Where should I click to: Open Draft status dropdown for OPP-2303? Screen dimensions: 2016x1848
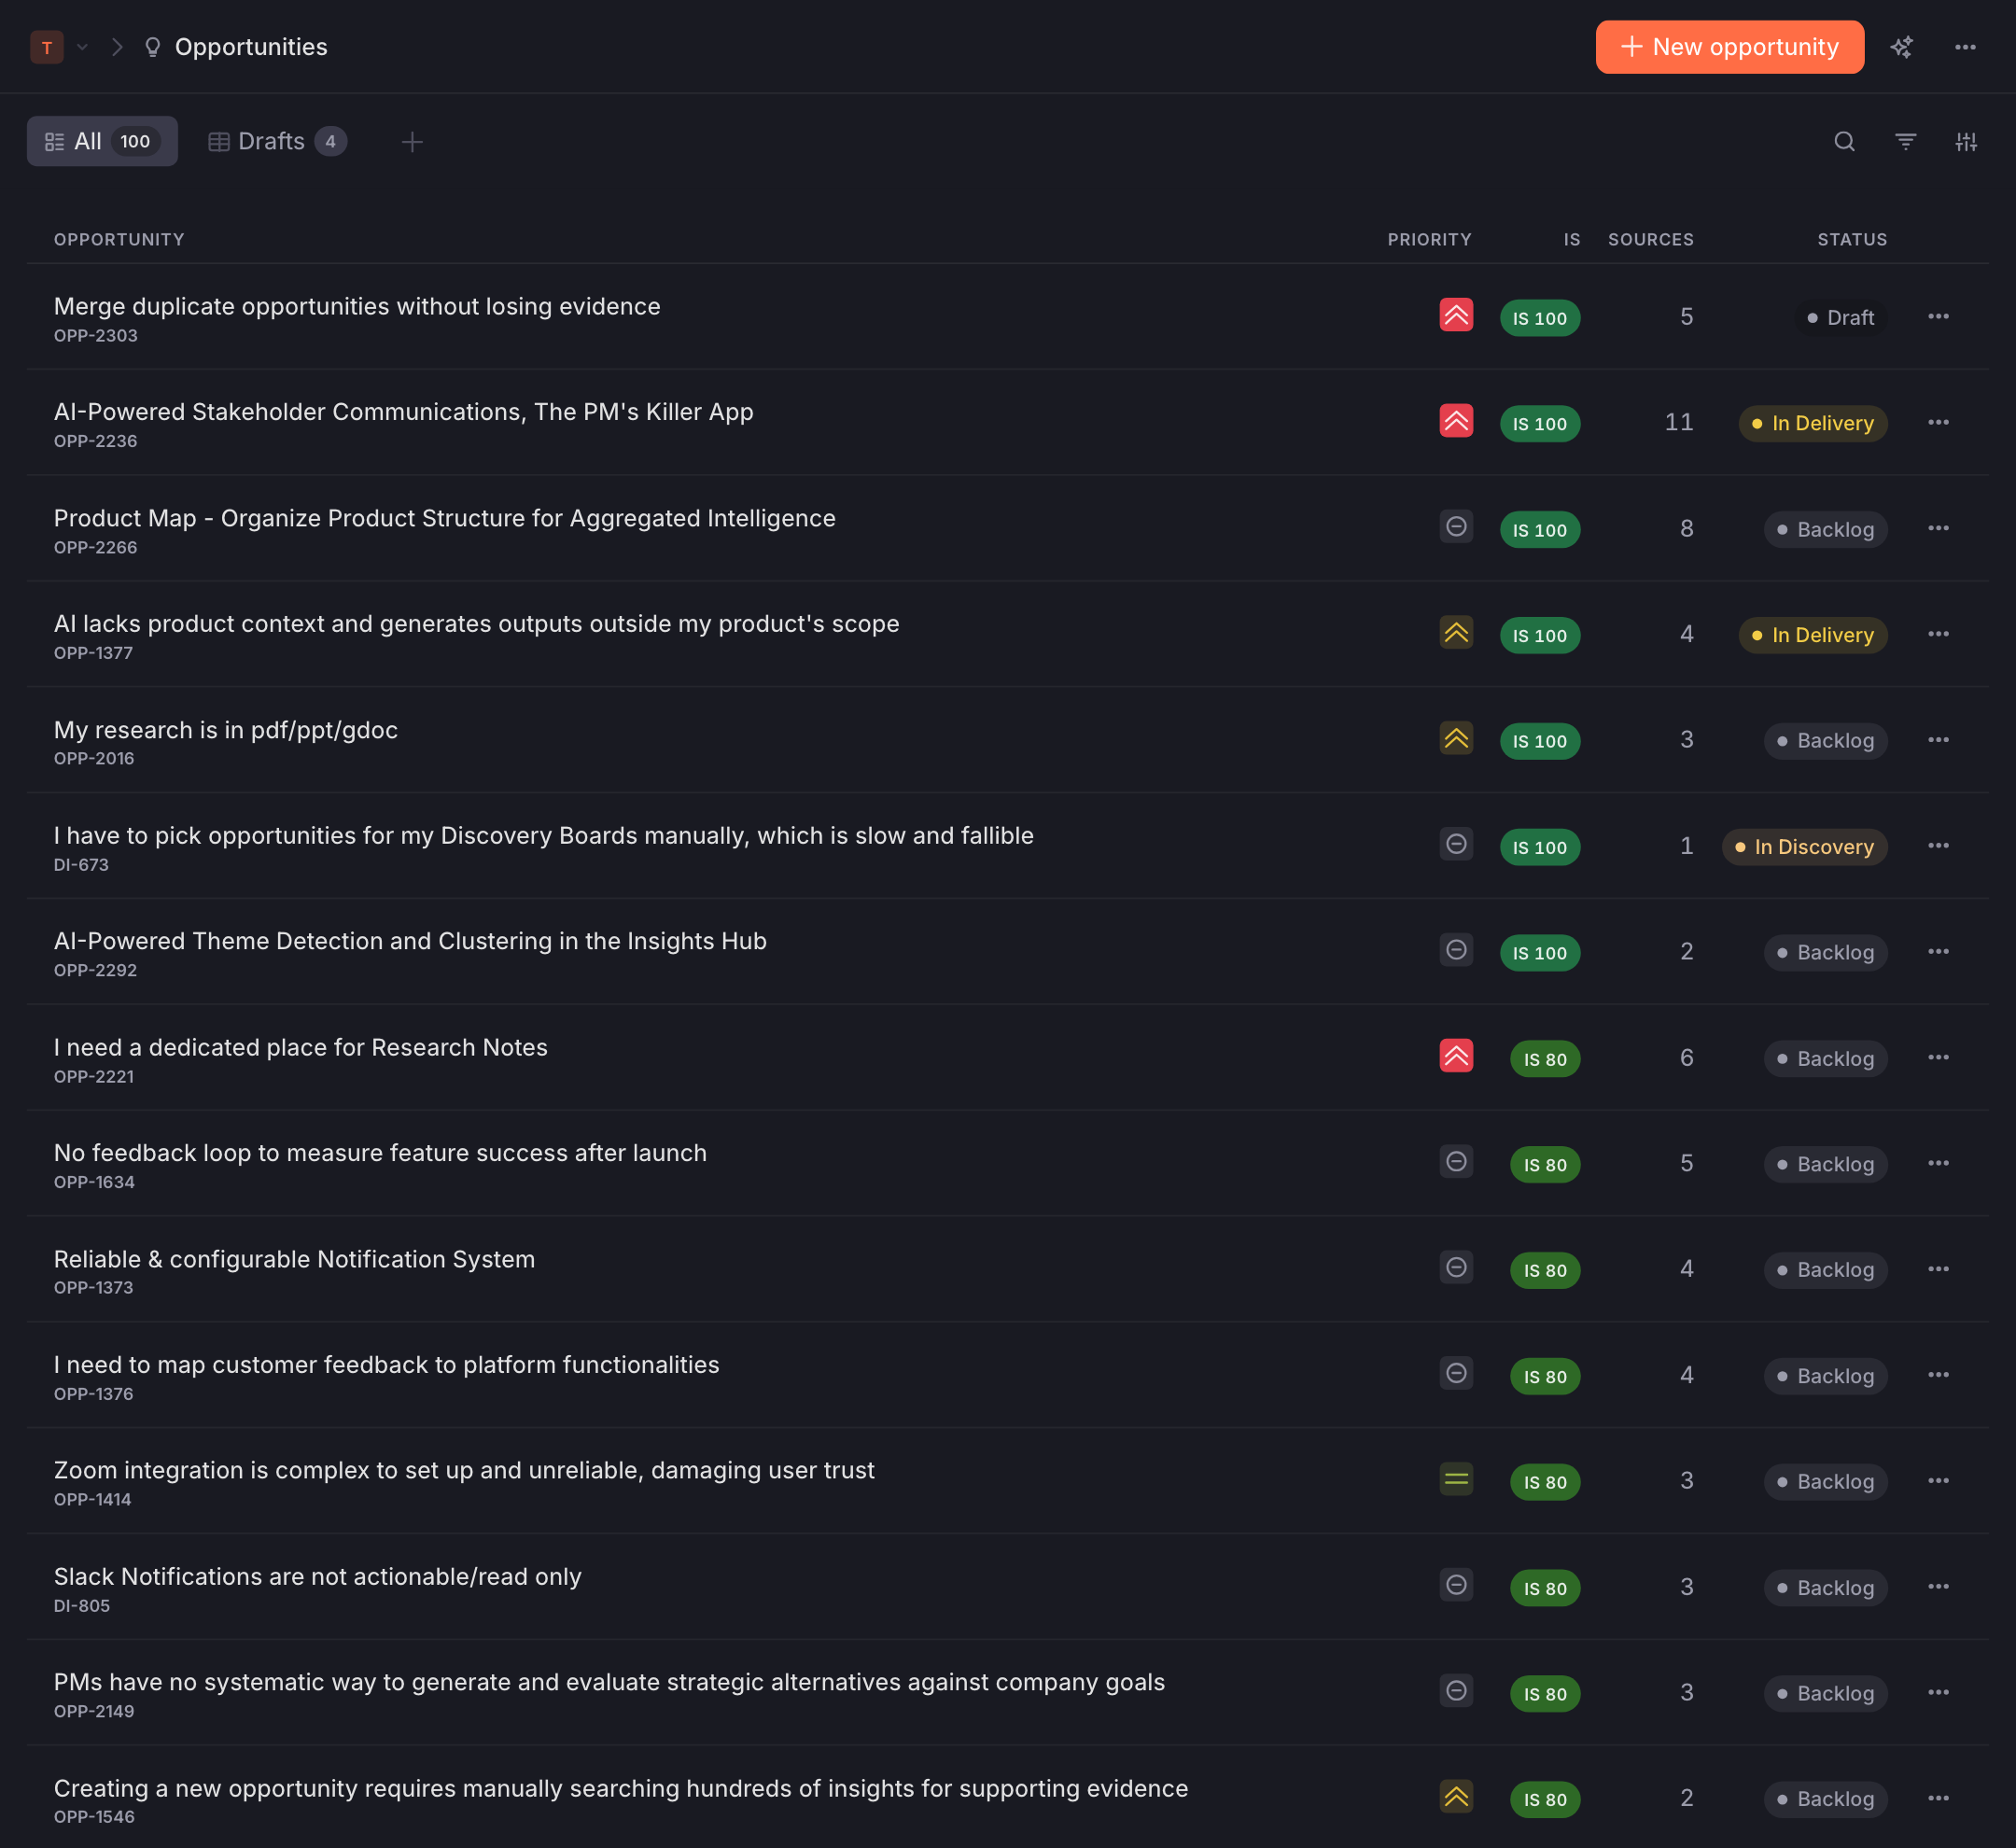(x=1841, y=318)
